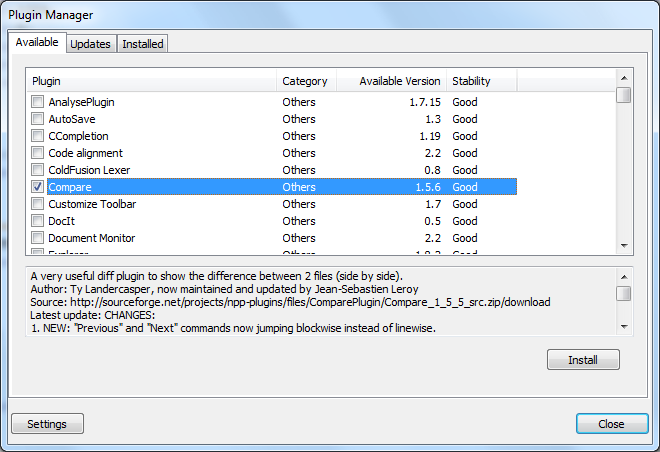Click version 0.5 of DocIt
The width and height of the screenshot is (660, 452).
point(433,221)
